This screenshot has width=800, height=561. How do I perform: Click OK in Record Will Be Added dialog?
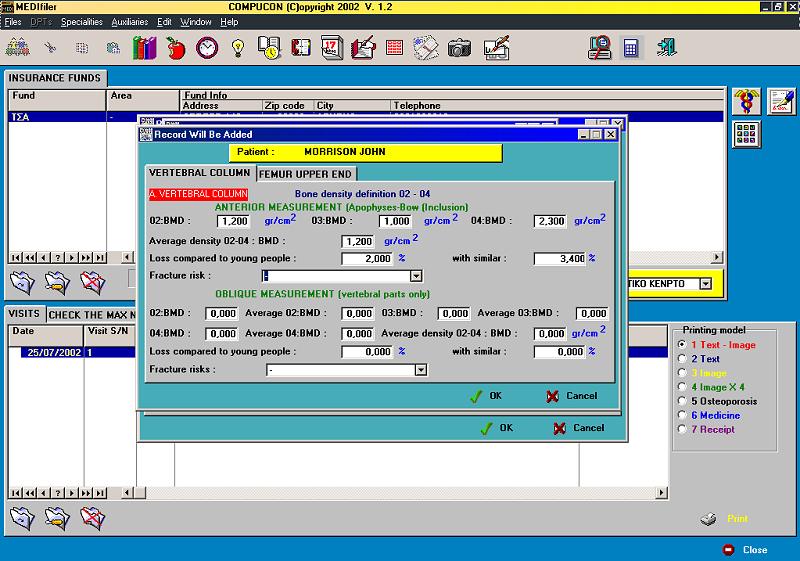point(486,396)
